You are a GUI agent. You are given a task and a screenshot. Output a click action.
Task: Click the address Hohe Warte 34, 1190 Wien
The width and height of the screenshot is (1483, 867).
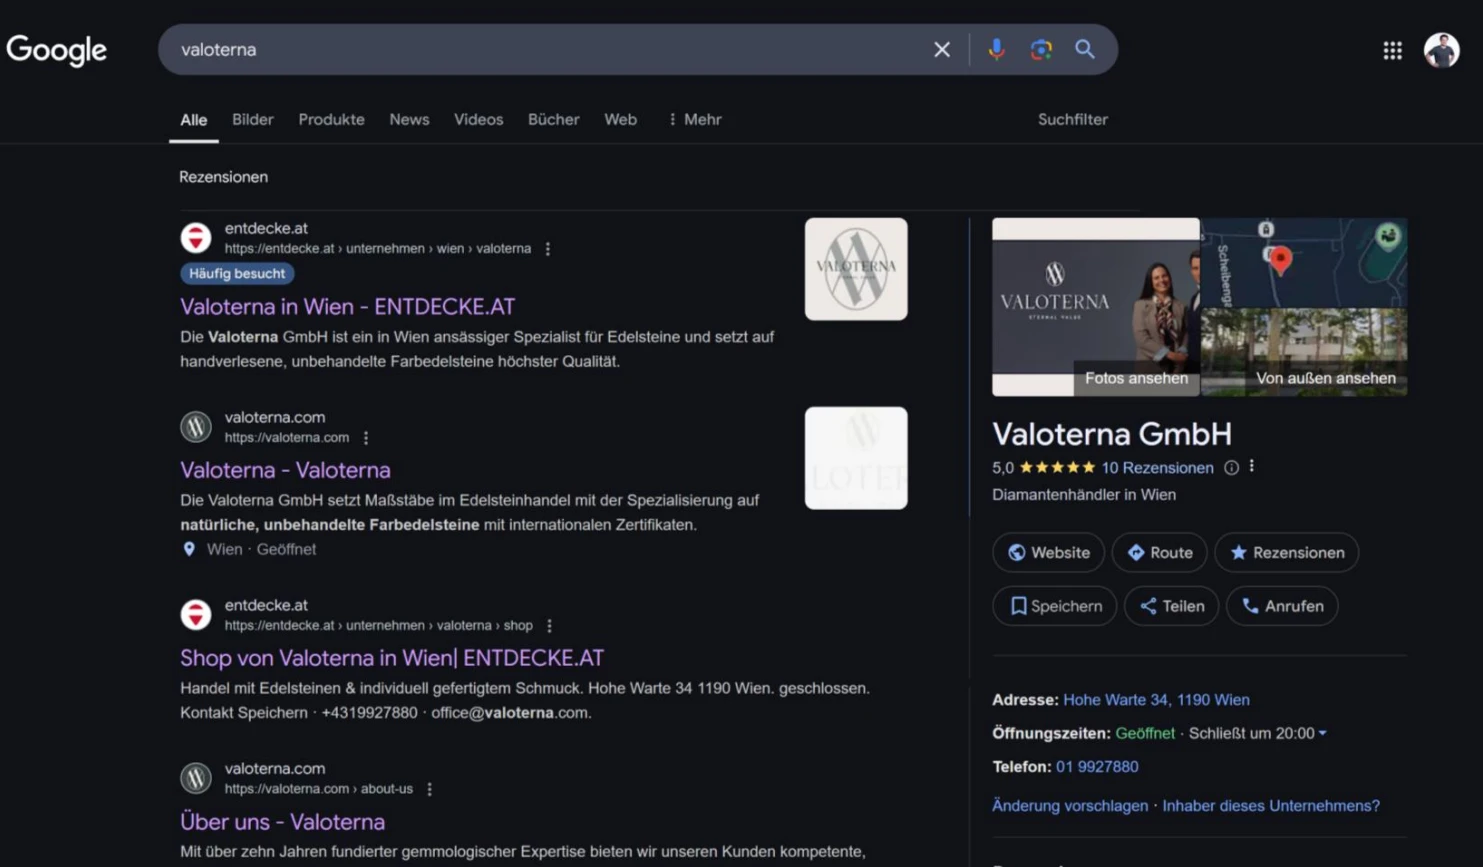[1156, 700]
